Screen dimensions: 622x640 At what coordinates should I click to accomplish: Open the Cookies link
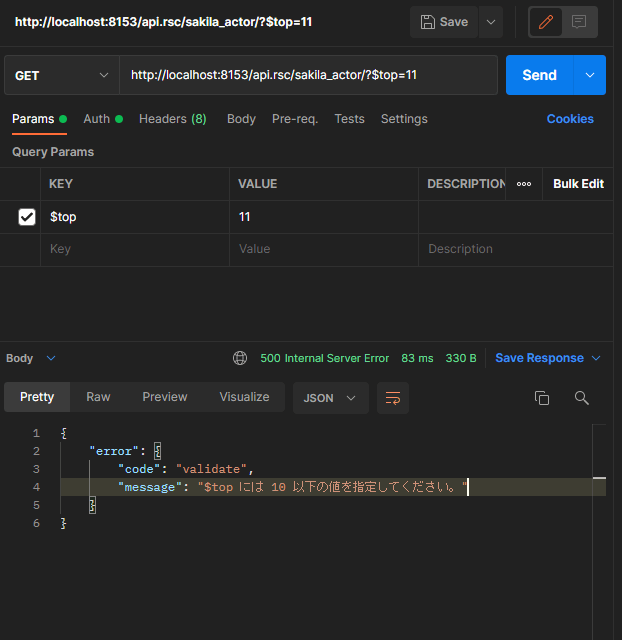click(570, 119)
